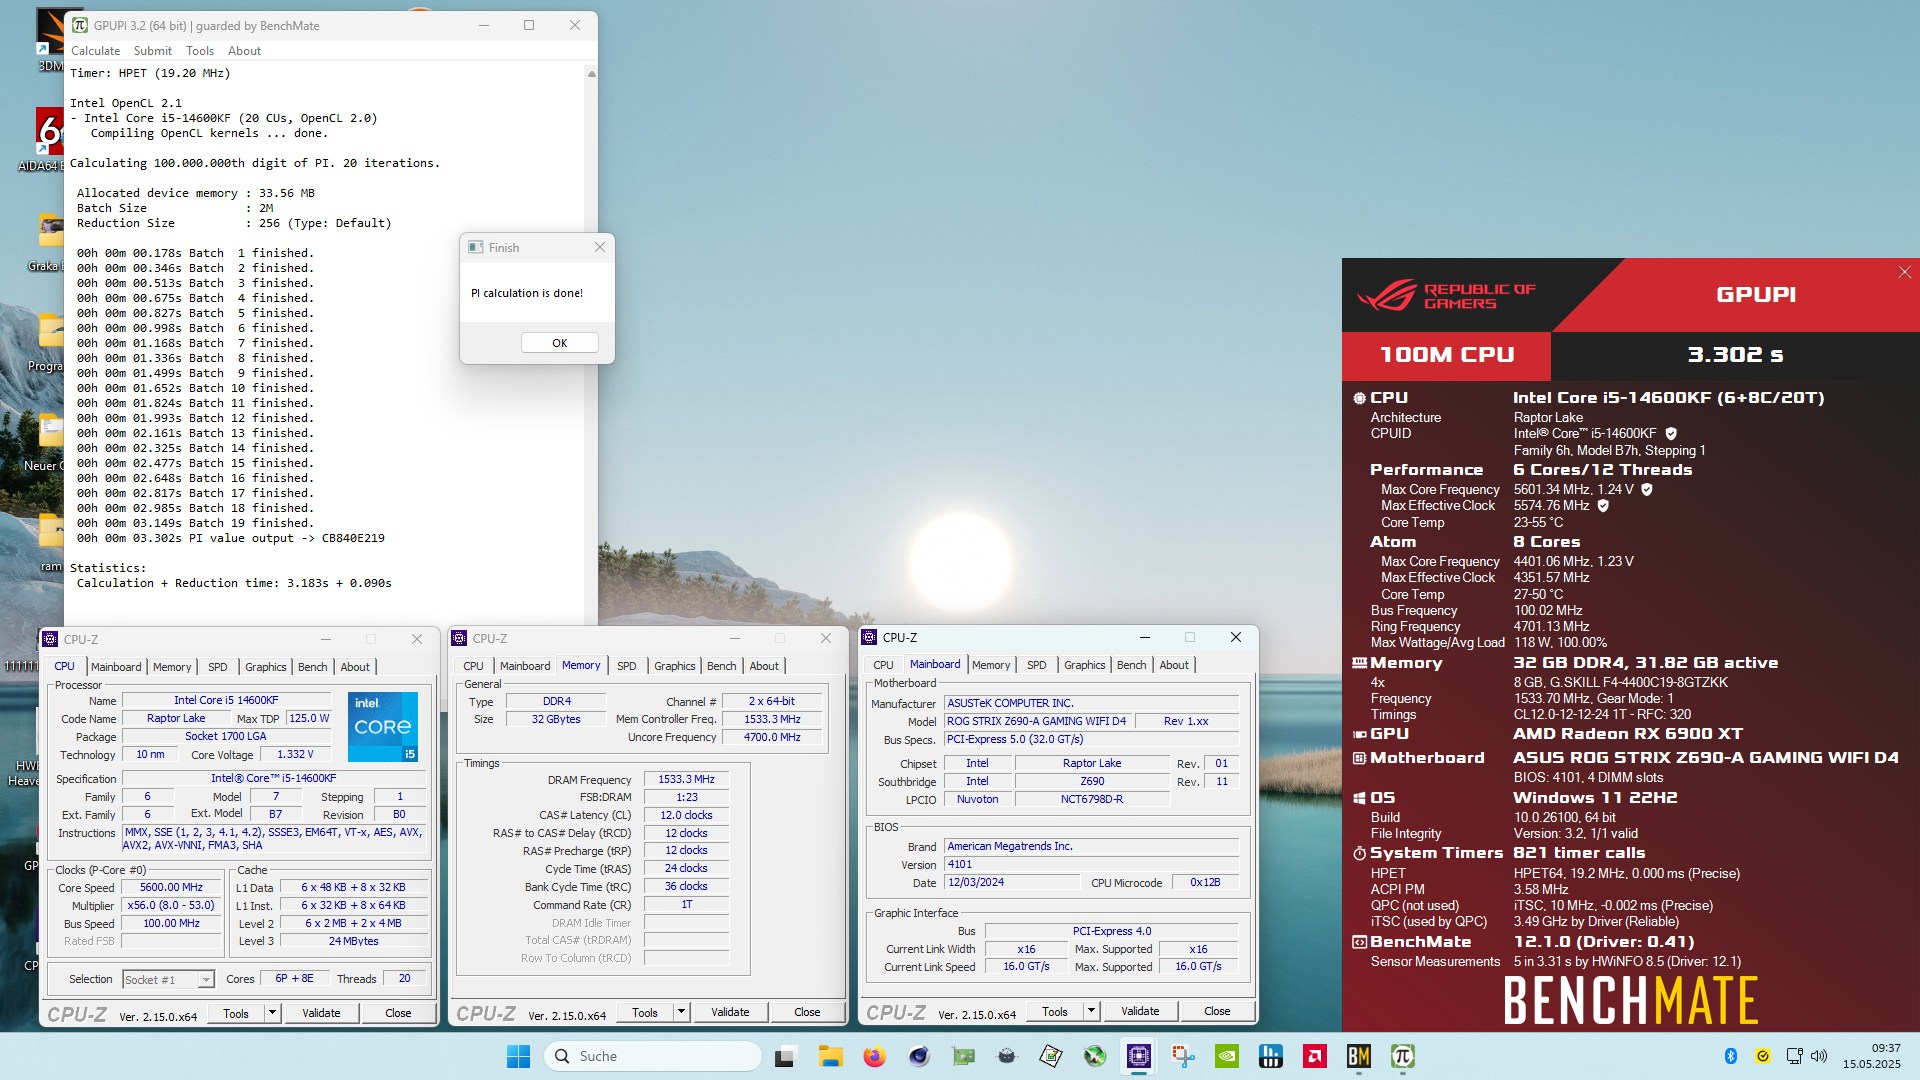
Task: Open GPU-Z graphics card icon in taskbar
Action: pyautogui.click(x=963, y=1056)
